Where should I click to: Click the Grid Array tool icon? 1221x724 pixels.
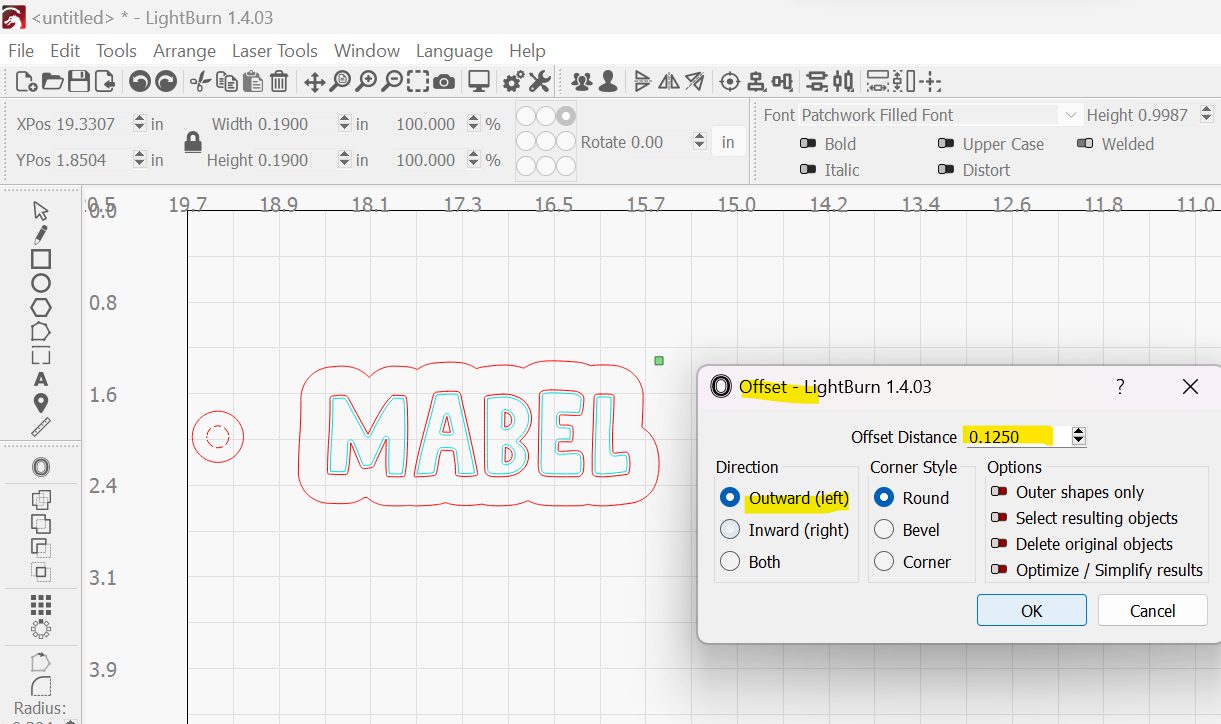point(41,604)
